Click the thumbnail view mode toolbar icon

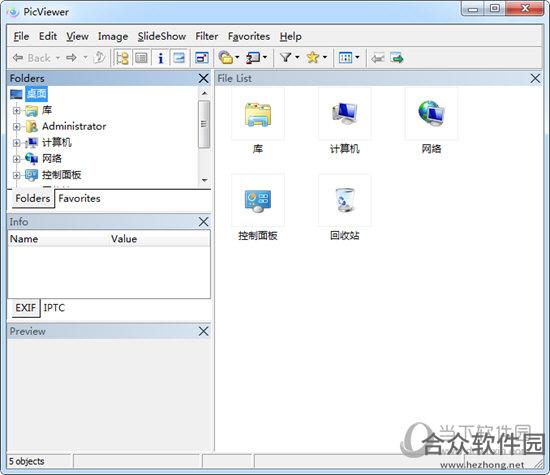pos(345,58)
